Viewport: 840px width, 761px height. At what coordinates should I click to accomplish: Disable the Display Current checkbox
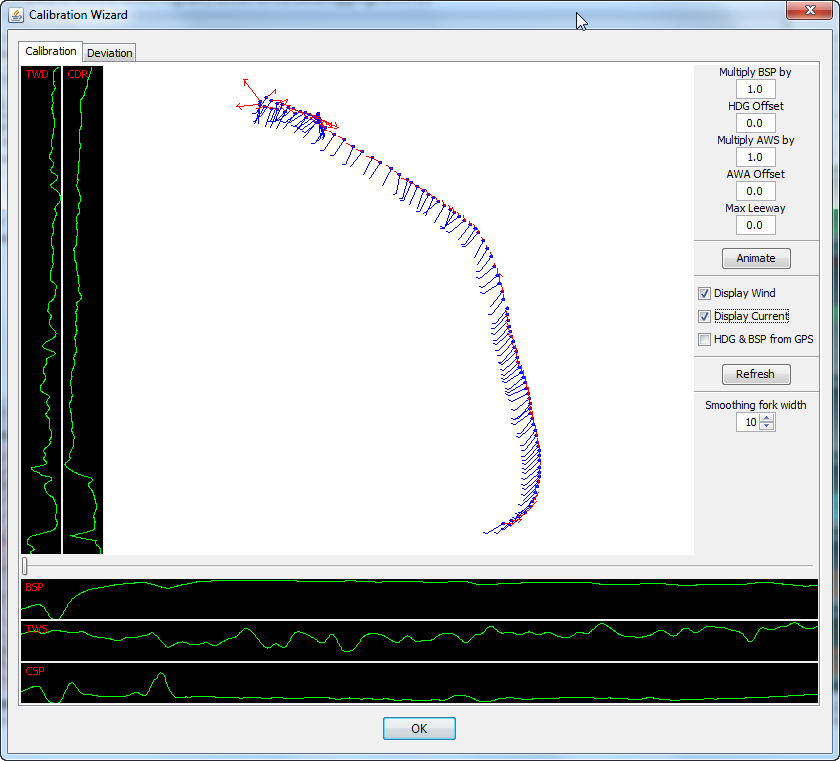pyautogui.click(x=704, y=316)
